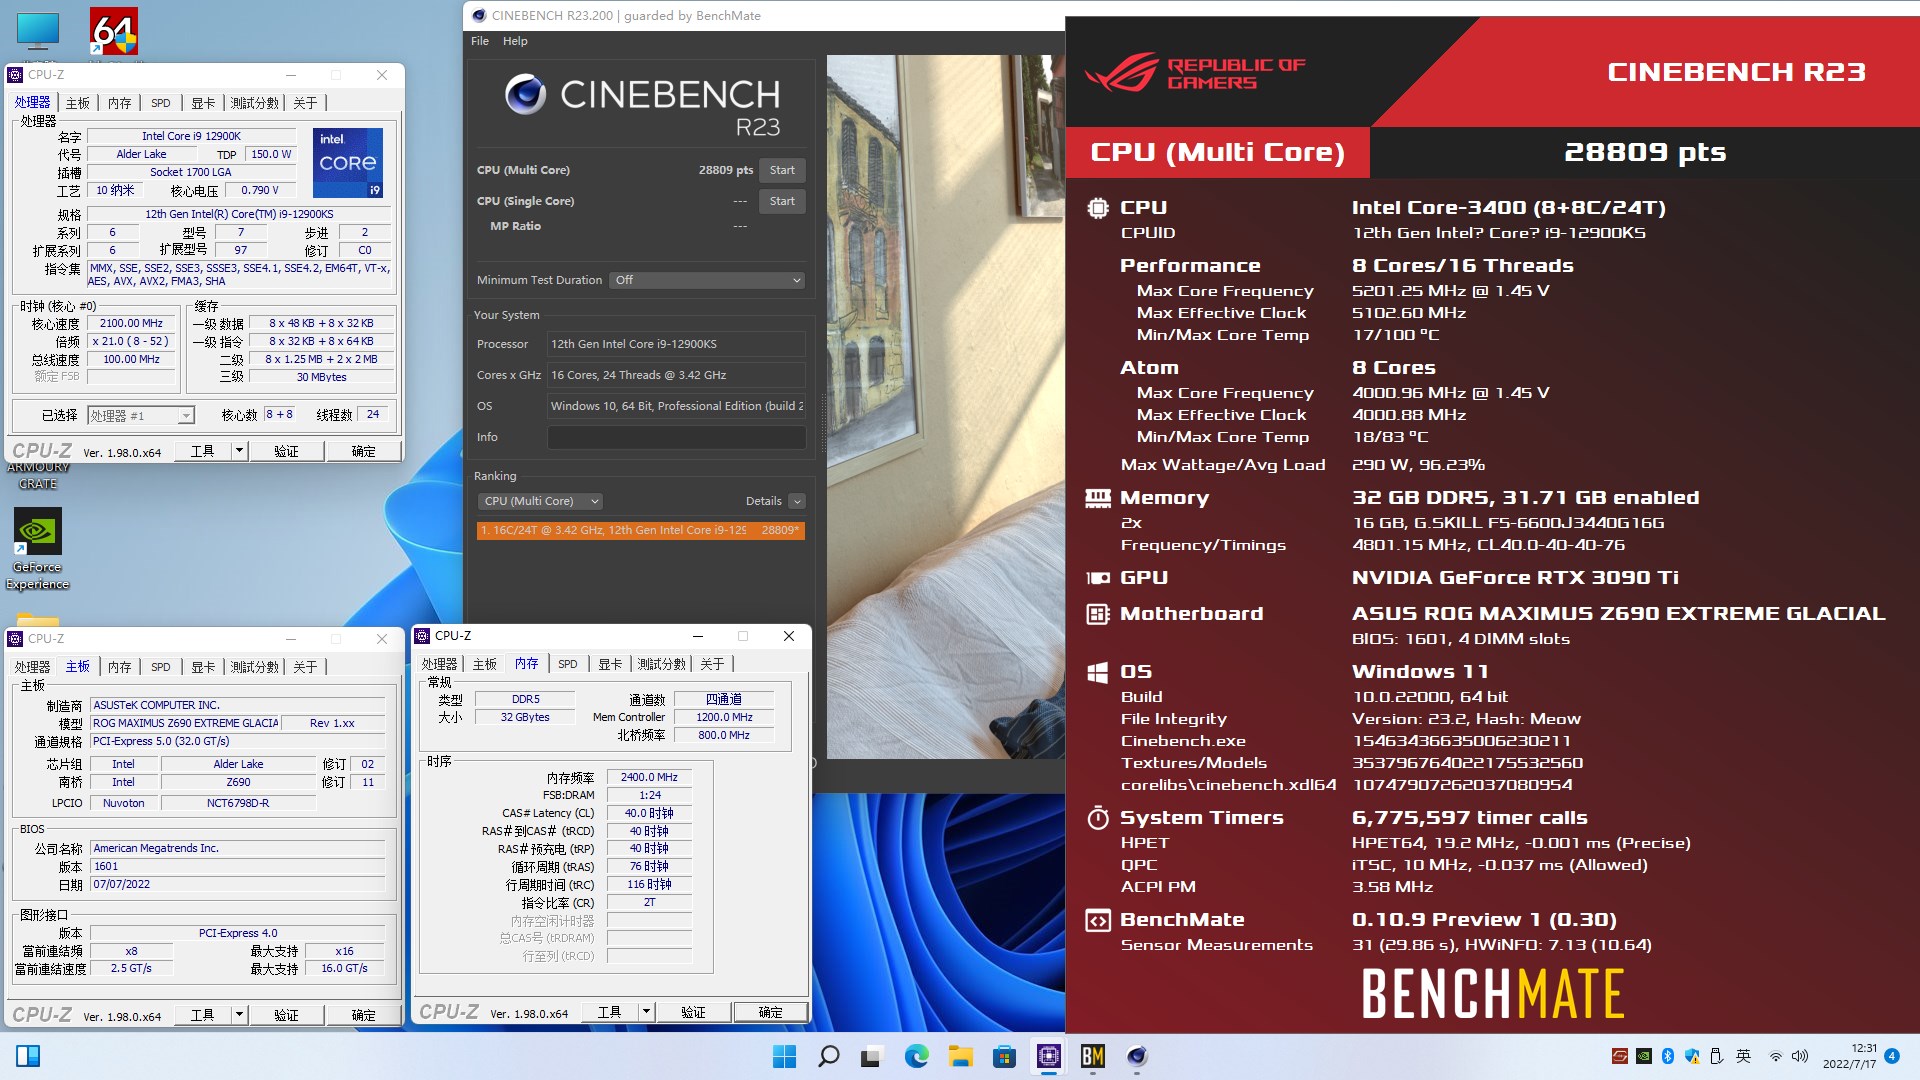Screen dimensions: 1920x1080
Task: Select the 16C/24T ranking result row
Action: [x=640, y=530]
